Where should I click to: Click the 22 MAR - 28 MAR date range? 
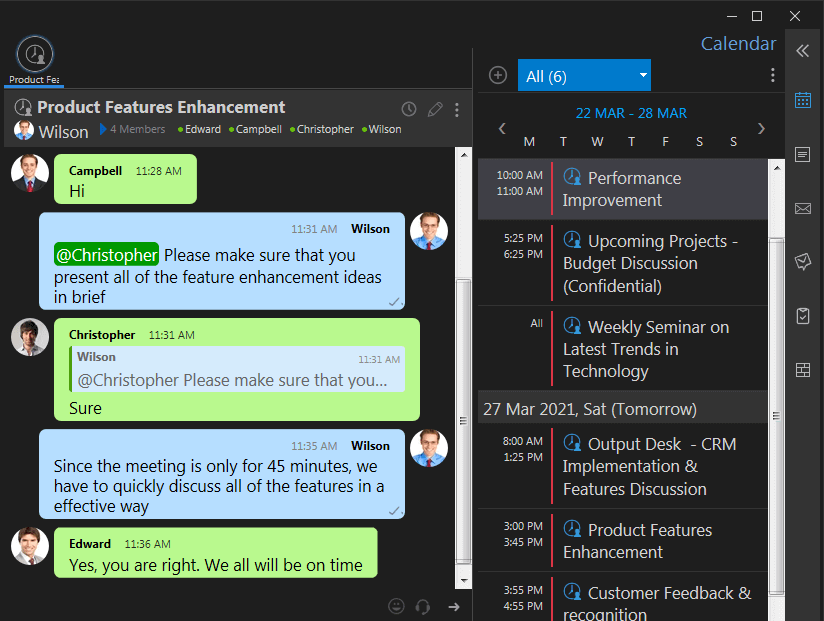click(x=631, y=113)
